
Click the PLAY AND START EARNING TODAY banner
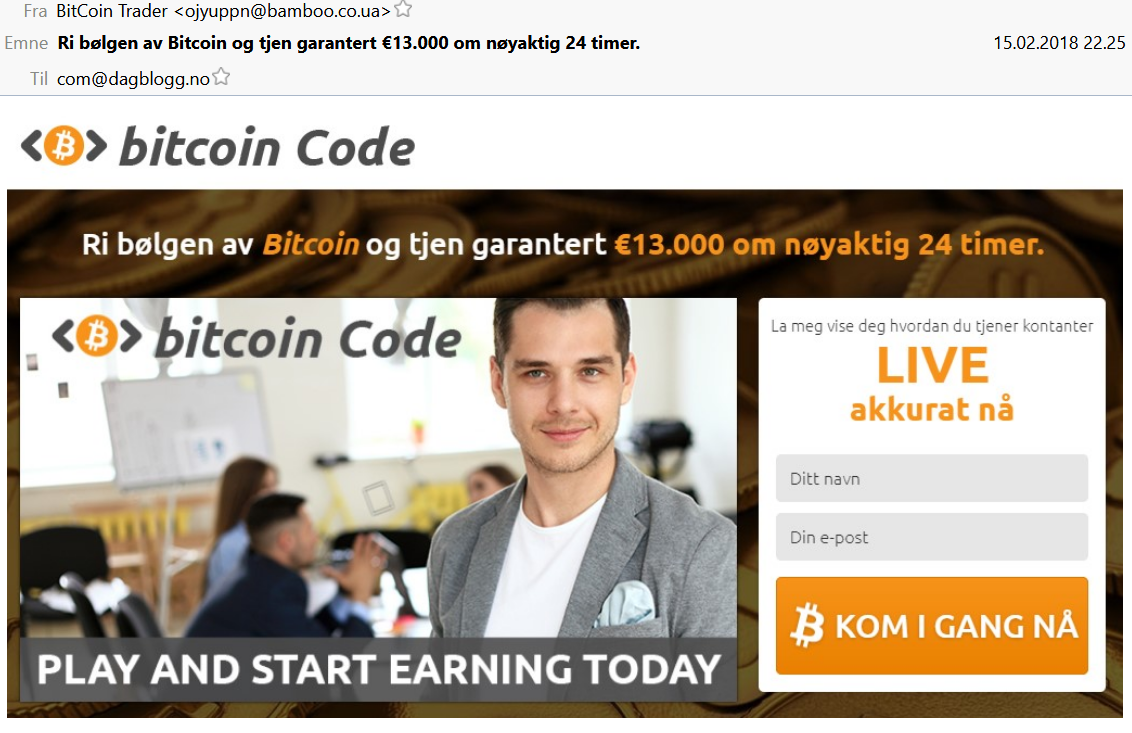click(x=378, y=669)
